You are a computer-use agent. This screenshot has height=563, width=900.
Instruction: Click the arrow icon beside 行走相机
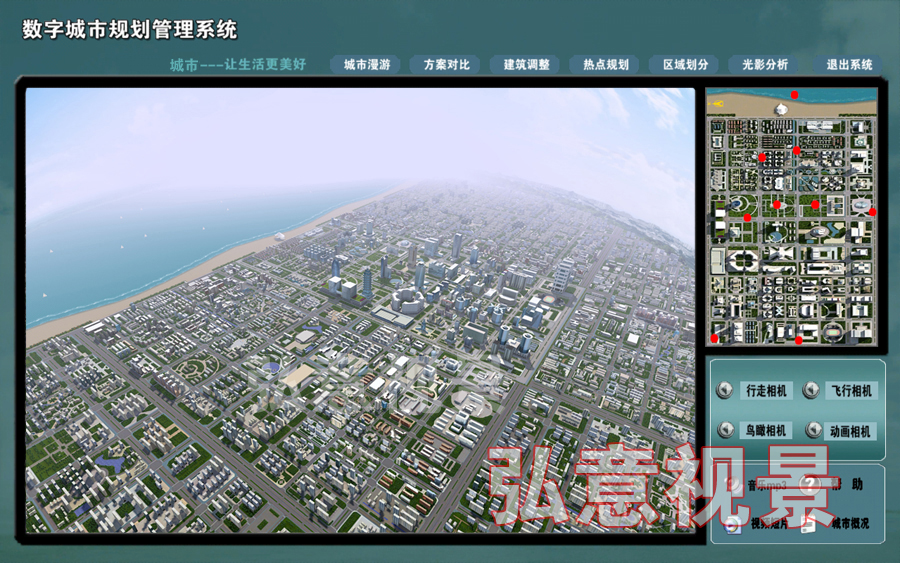click(725, 390)
